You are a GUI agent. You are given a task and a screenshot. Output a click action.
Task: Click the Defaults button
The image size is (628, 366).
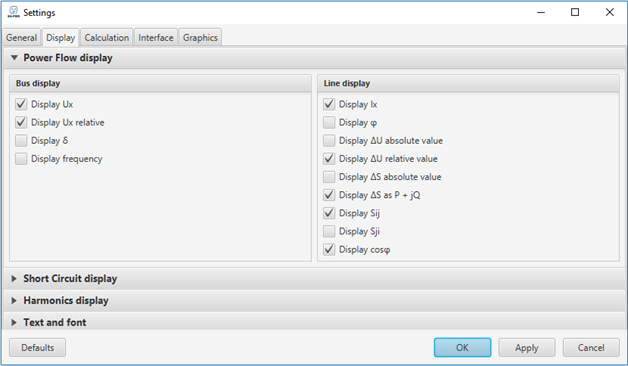point(38,348)
